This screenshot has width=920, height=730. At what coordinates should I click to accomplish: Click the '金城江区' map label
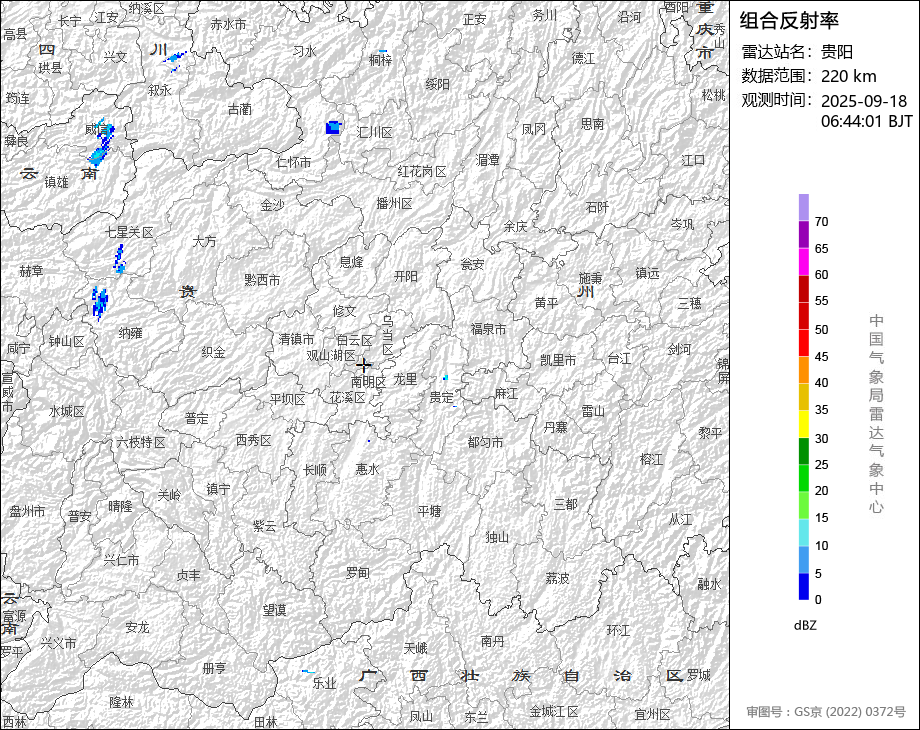click(554, 712)
